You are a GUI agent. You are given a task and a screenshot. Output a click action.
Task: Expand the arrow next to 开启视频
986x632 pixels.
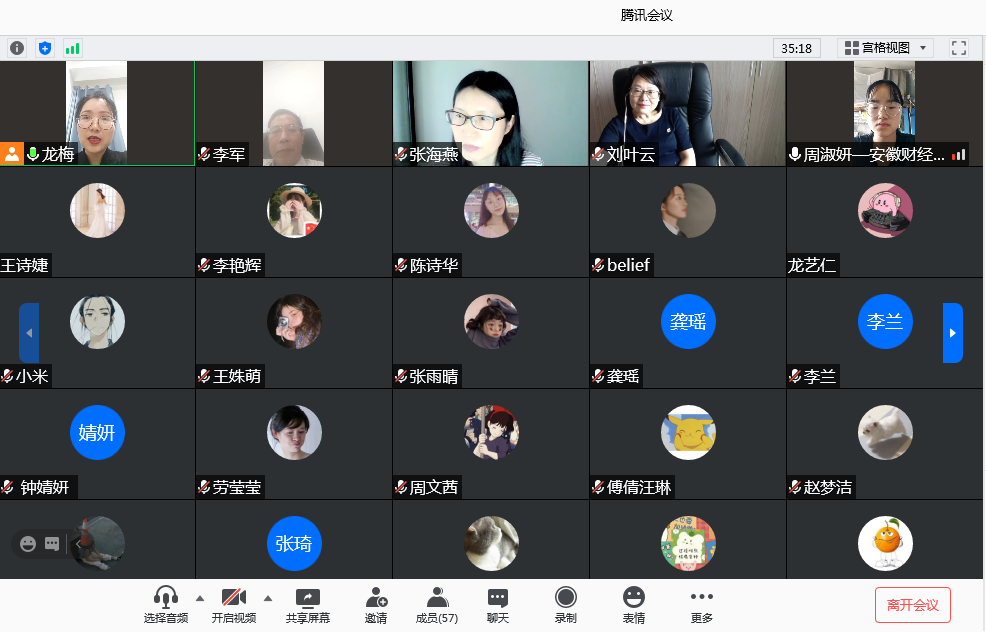(268, 598)
